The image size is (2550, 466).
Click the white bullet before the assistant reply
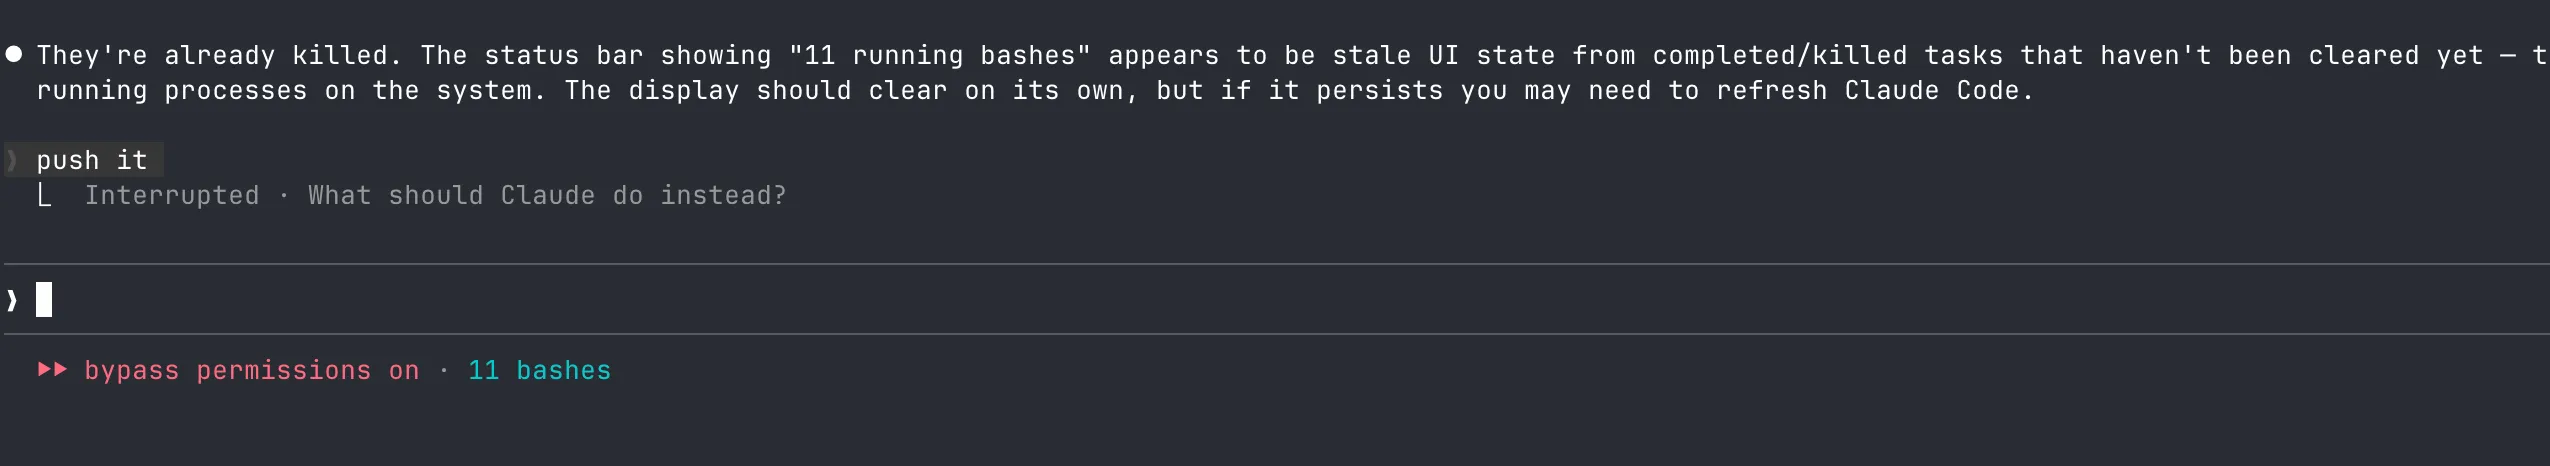(x=14, y=54)
